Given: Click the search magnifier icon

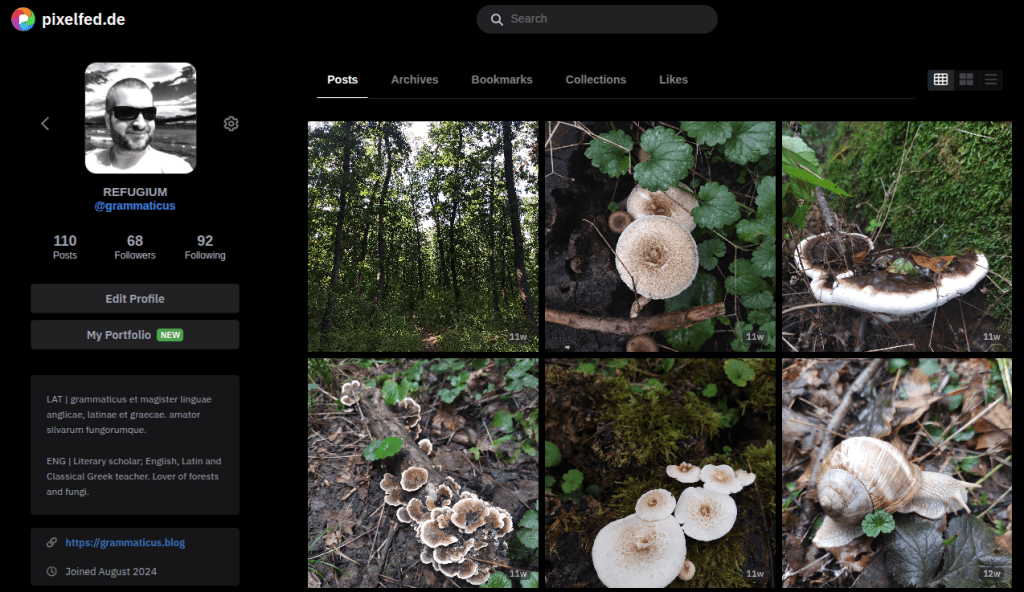Looking at the screenshot, I should coord(497,19).
